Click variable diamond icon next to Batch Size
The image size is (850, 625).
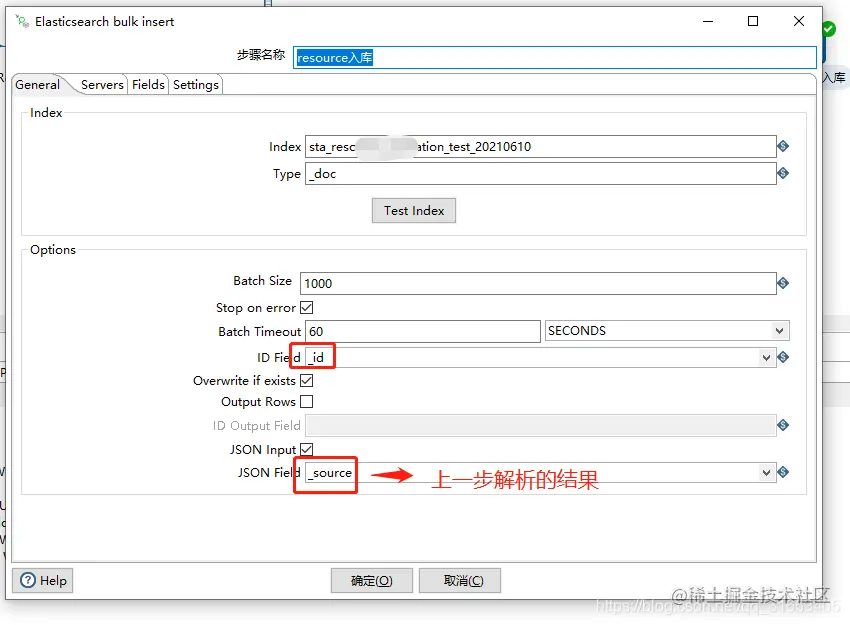click(x=783, y=283)
